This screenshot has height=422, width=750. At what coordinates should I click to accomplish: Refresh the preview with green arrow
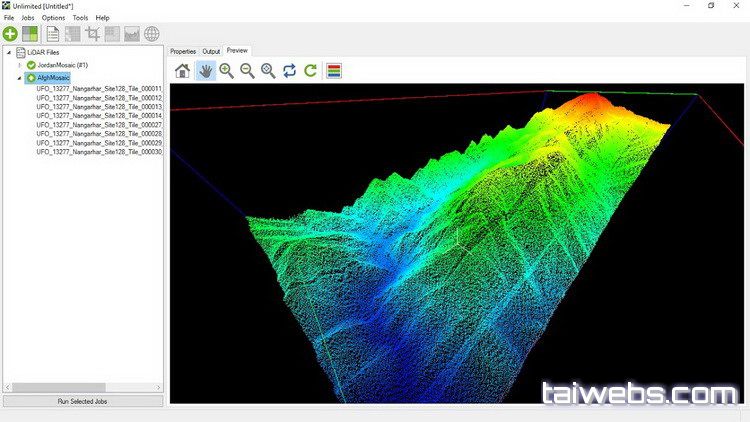tap(311, 70)
